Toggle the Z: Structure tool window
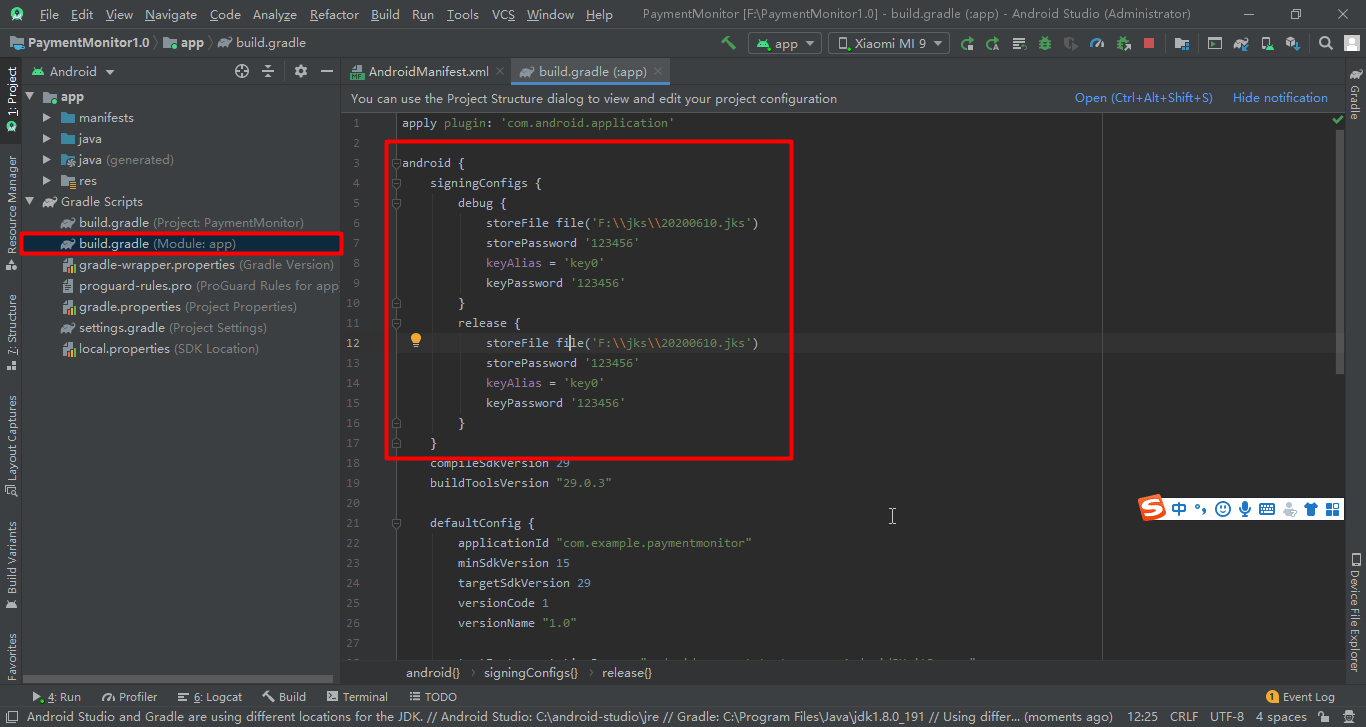This screenshot has width=1366, height=727. 11,331
